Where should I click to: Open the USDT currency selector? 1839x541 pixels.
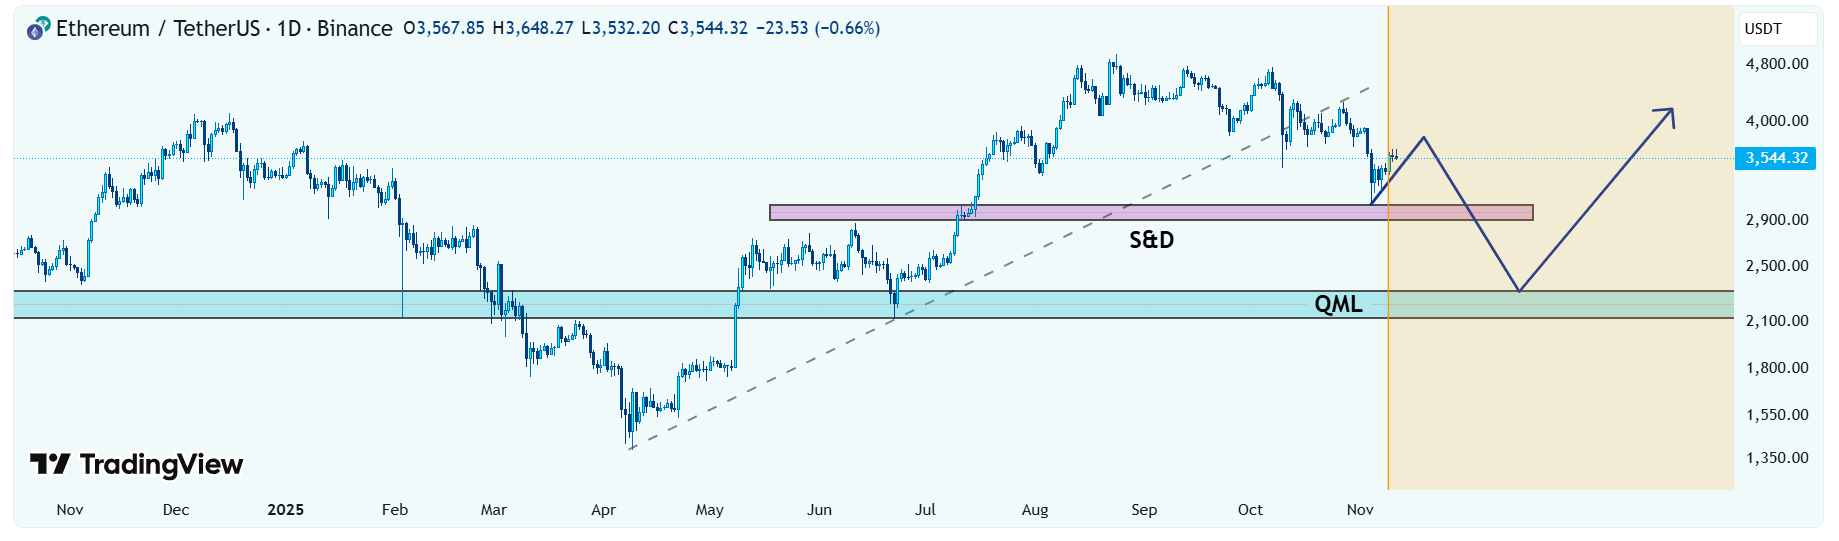[x=1776, y=29]
